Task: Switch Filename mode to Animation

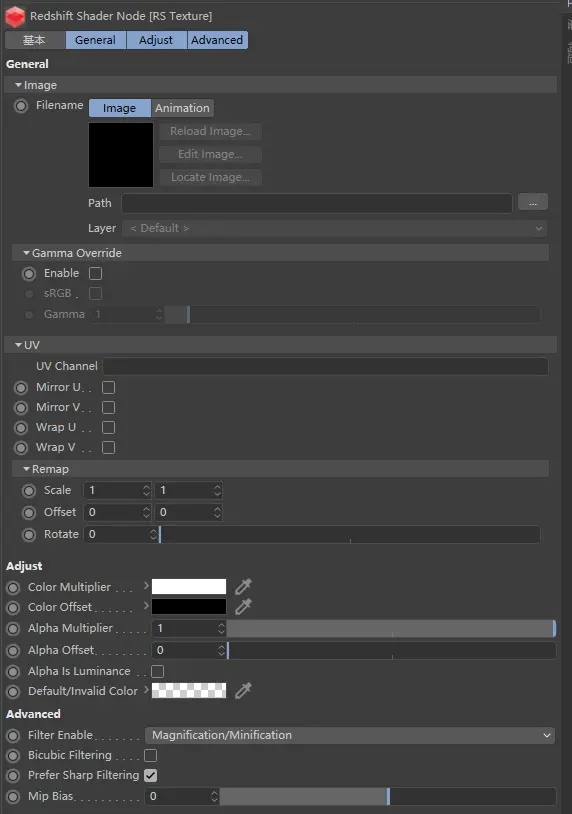Action: click(x=182, y=108)
